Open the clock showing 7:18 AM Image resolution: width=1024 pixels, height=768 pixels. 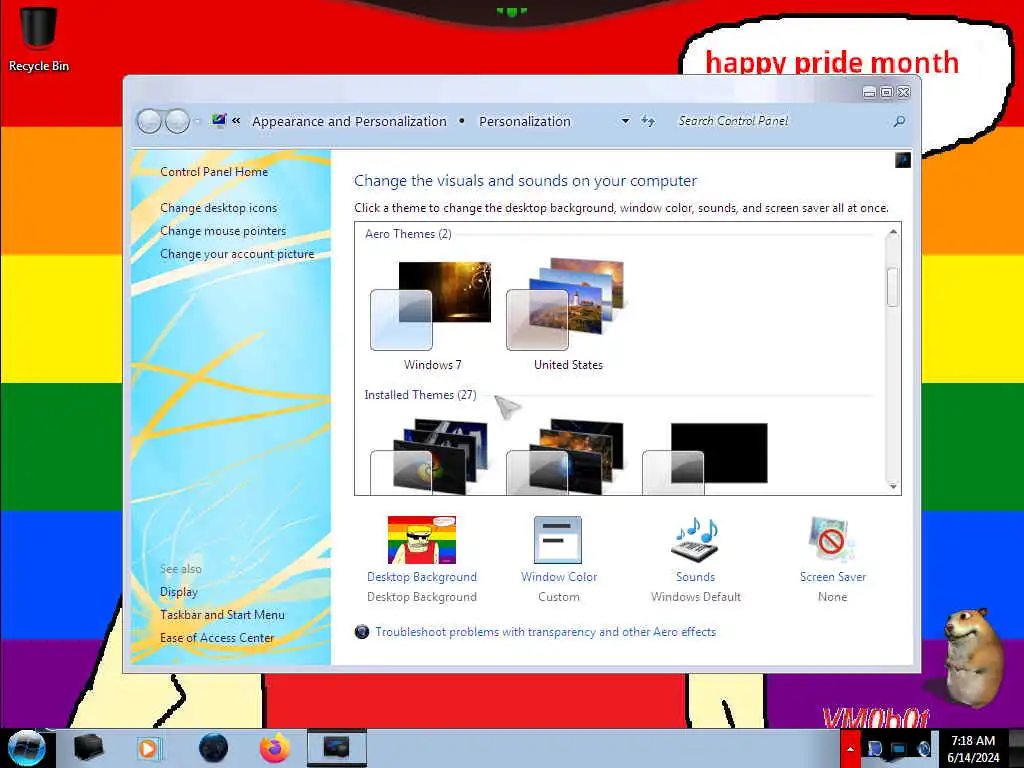pyautogui.click(x=973, y=749)
